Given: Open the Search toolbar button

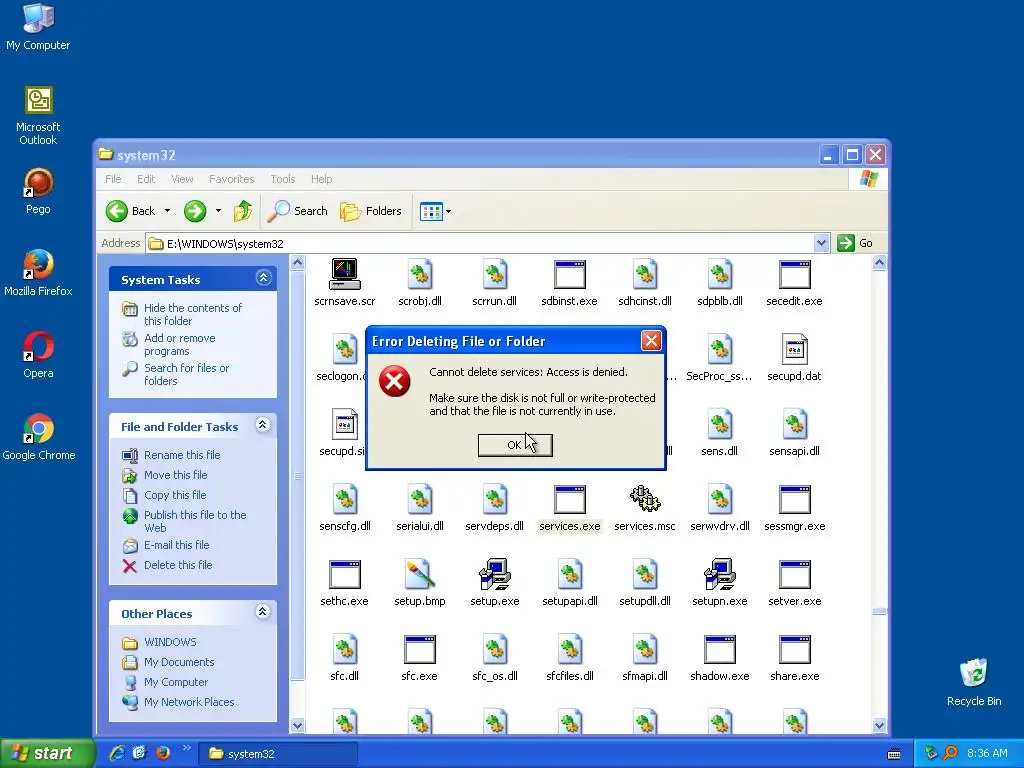Looking at the screenshot, I should coord(297,211).
